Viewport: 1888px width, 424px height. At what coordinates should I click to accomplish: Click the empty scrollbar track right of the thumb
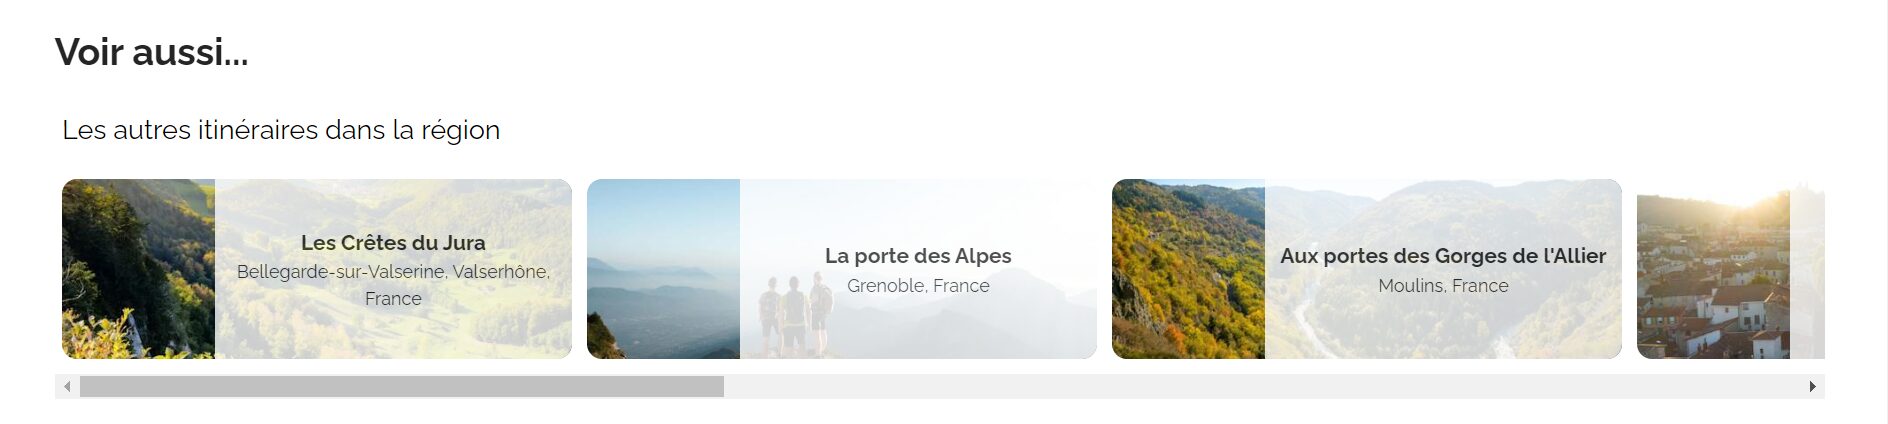pos(1262,387)
